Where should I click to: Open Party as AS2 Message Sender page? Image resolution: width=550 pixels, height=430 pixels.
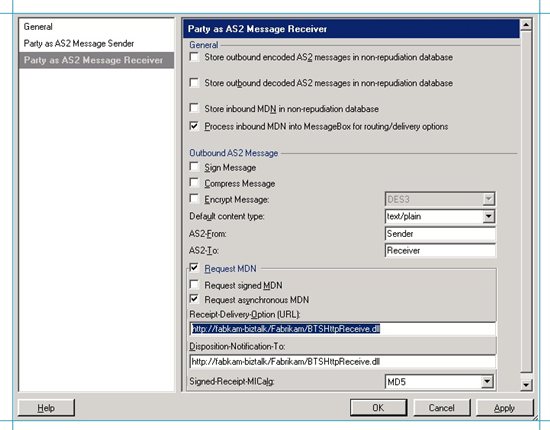click(x=79, y=43)
